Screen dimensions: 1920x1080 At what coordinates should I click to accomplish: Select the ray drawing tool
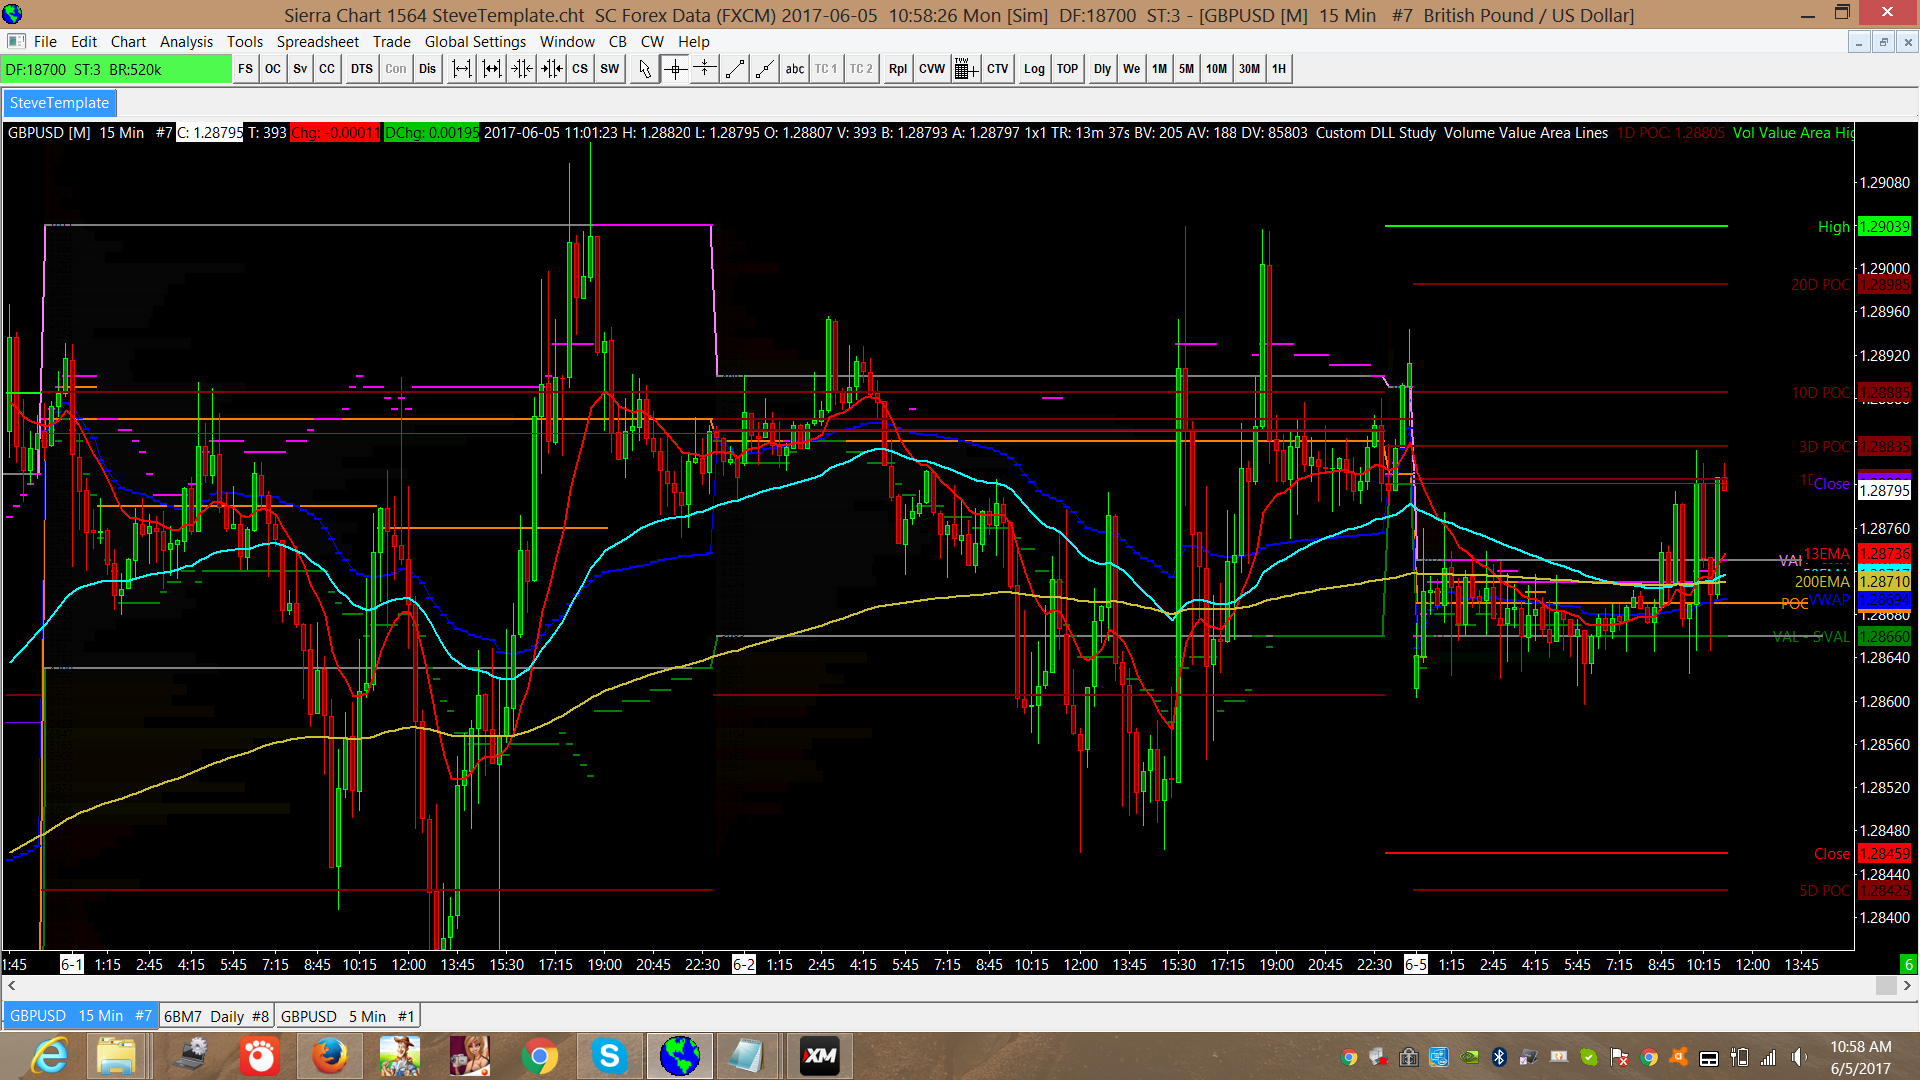pyautogui.click(x=765, y=69)
